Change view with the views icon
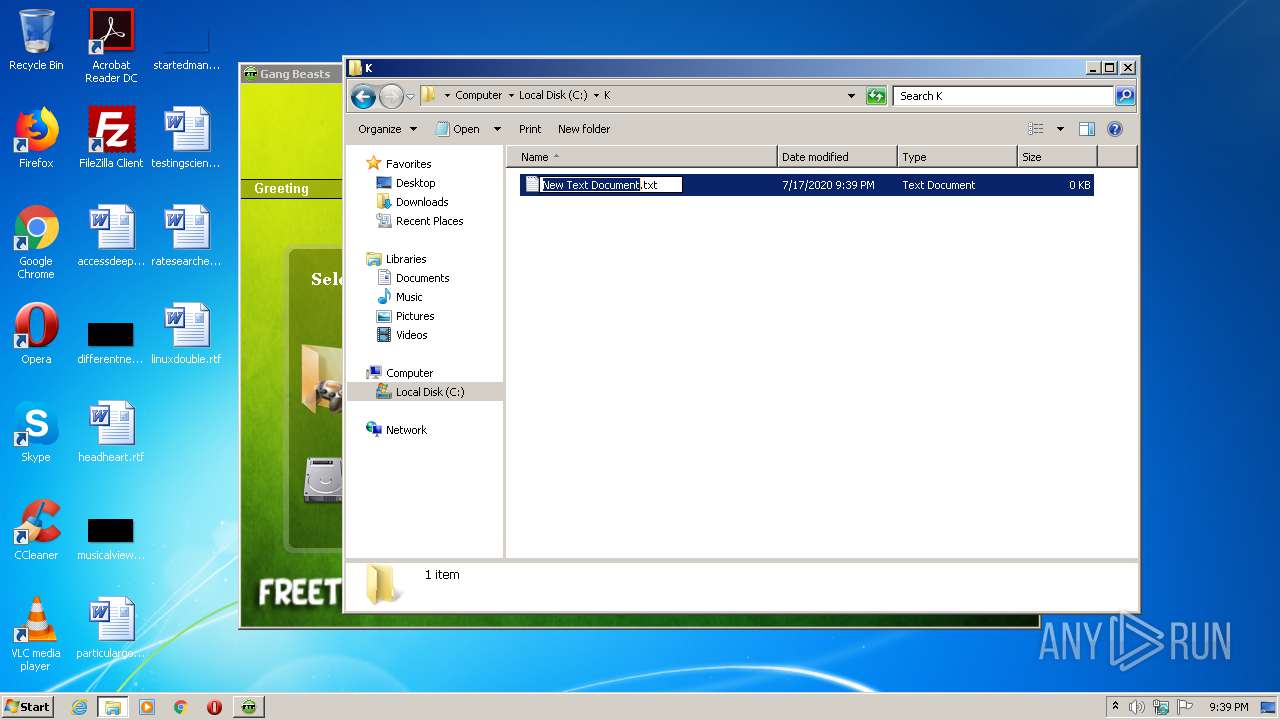Viewport: 1280px width, 720px height. click(x=1036, y=129)
